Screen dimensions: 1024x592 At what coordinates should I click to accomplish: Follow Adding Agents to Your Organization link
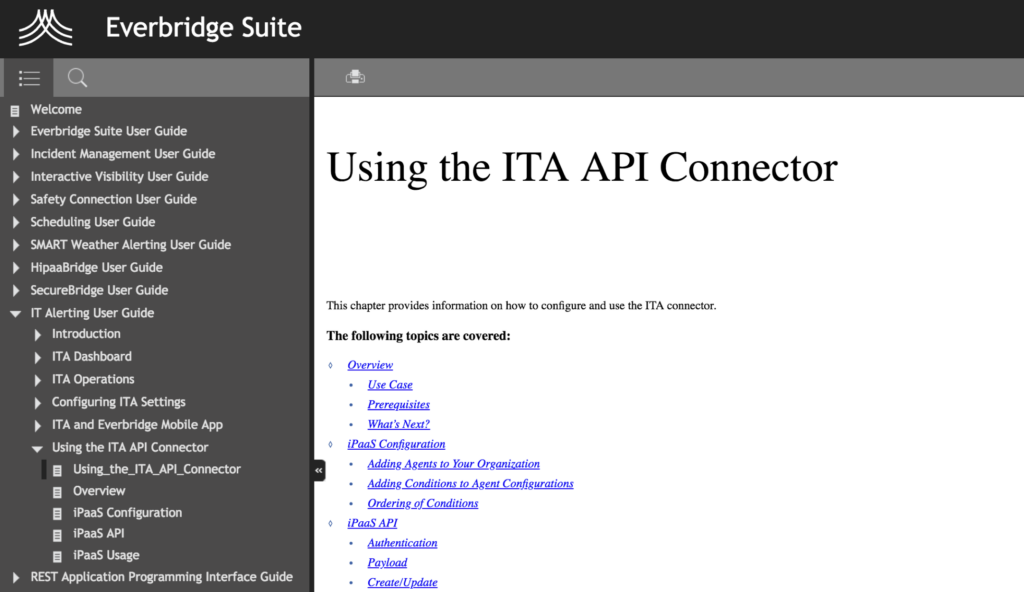[454, 463]
